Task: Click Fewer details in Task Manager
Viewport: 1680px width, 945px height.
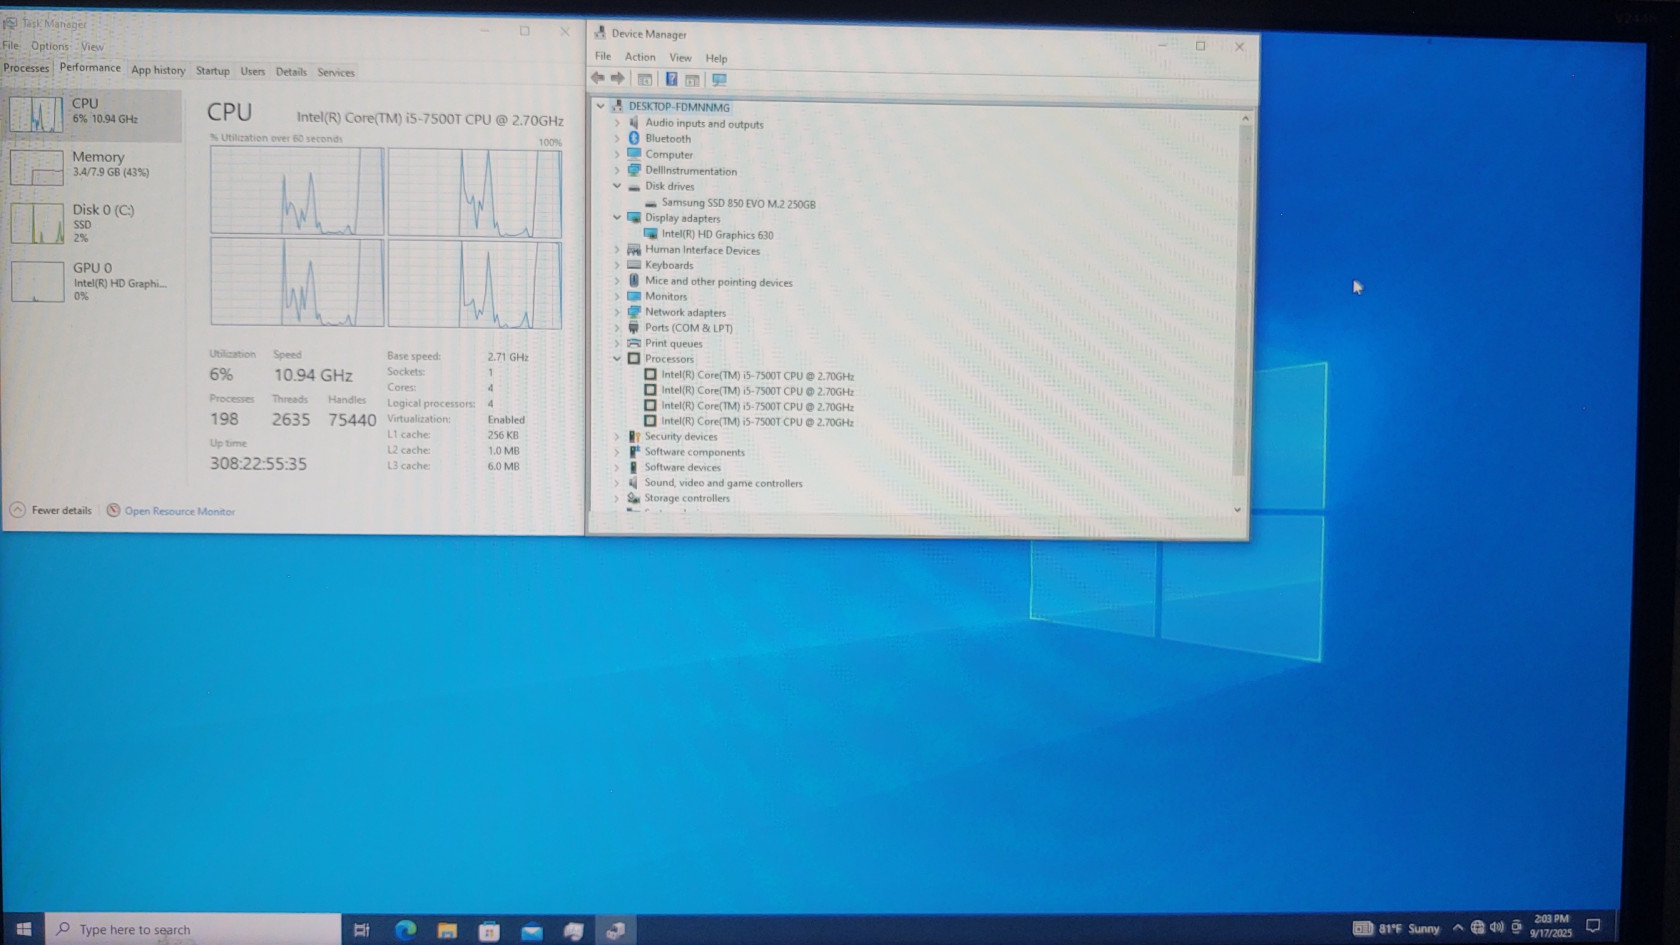Action: [60, 510]
